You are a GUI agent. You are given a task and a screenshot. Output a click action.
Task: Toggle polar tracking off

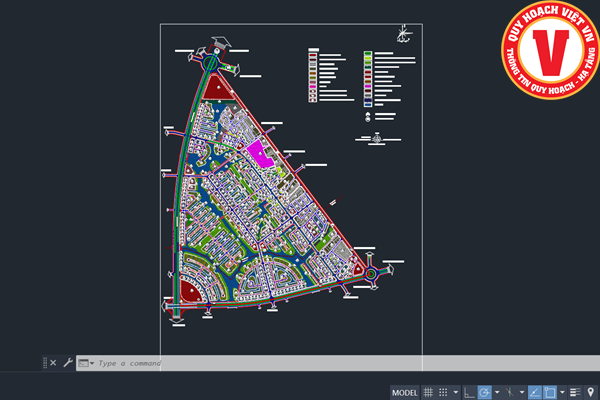tap(485, 392)
